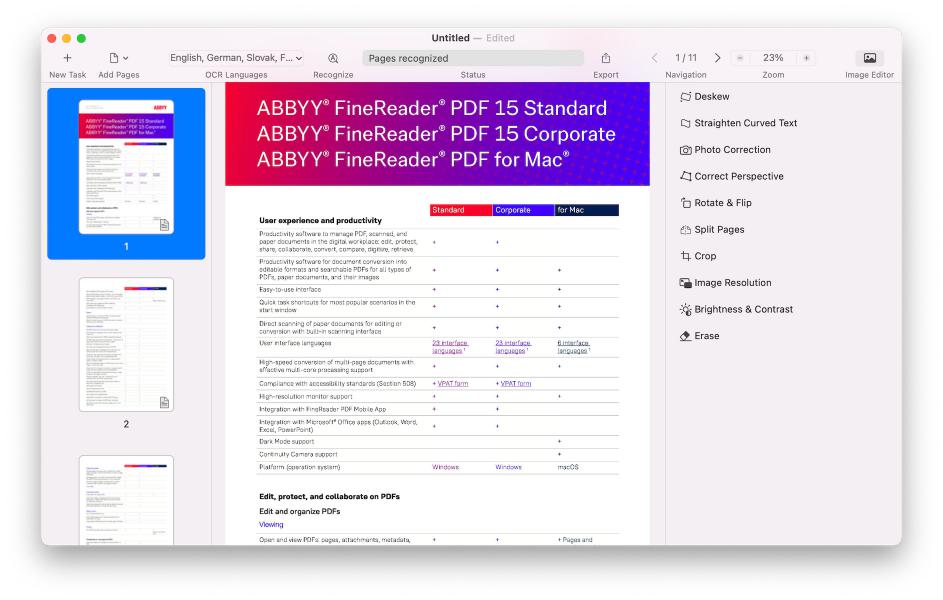Select the third page thumbnail

coord(126,500)
